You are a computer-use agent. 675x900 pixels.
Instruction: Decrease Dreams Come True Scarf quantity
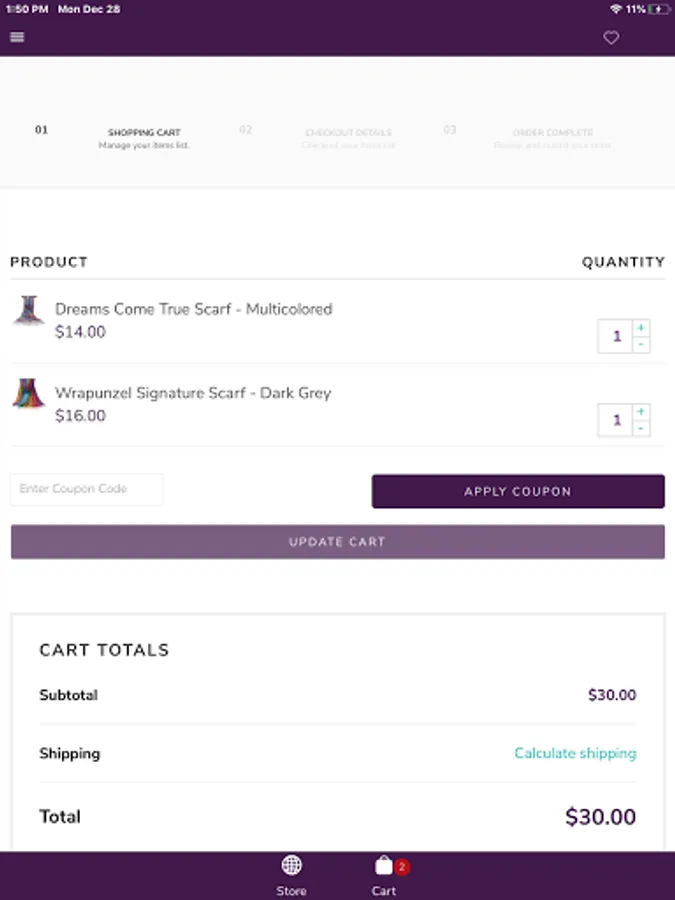[641, 345]
